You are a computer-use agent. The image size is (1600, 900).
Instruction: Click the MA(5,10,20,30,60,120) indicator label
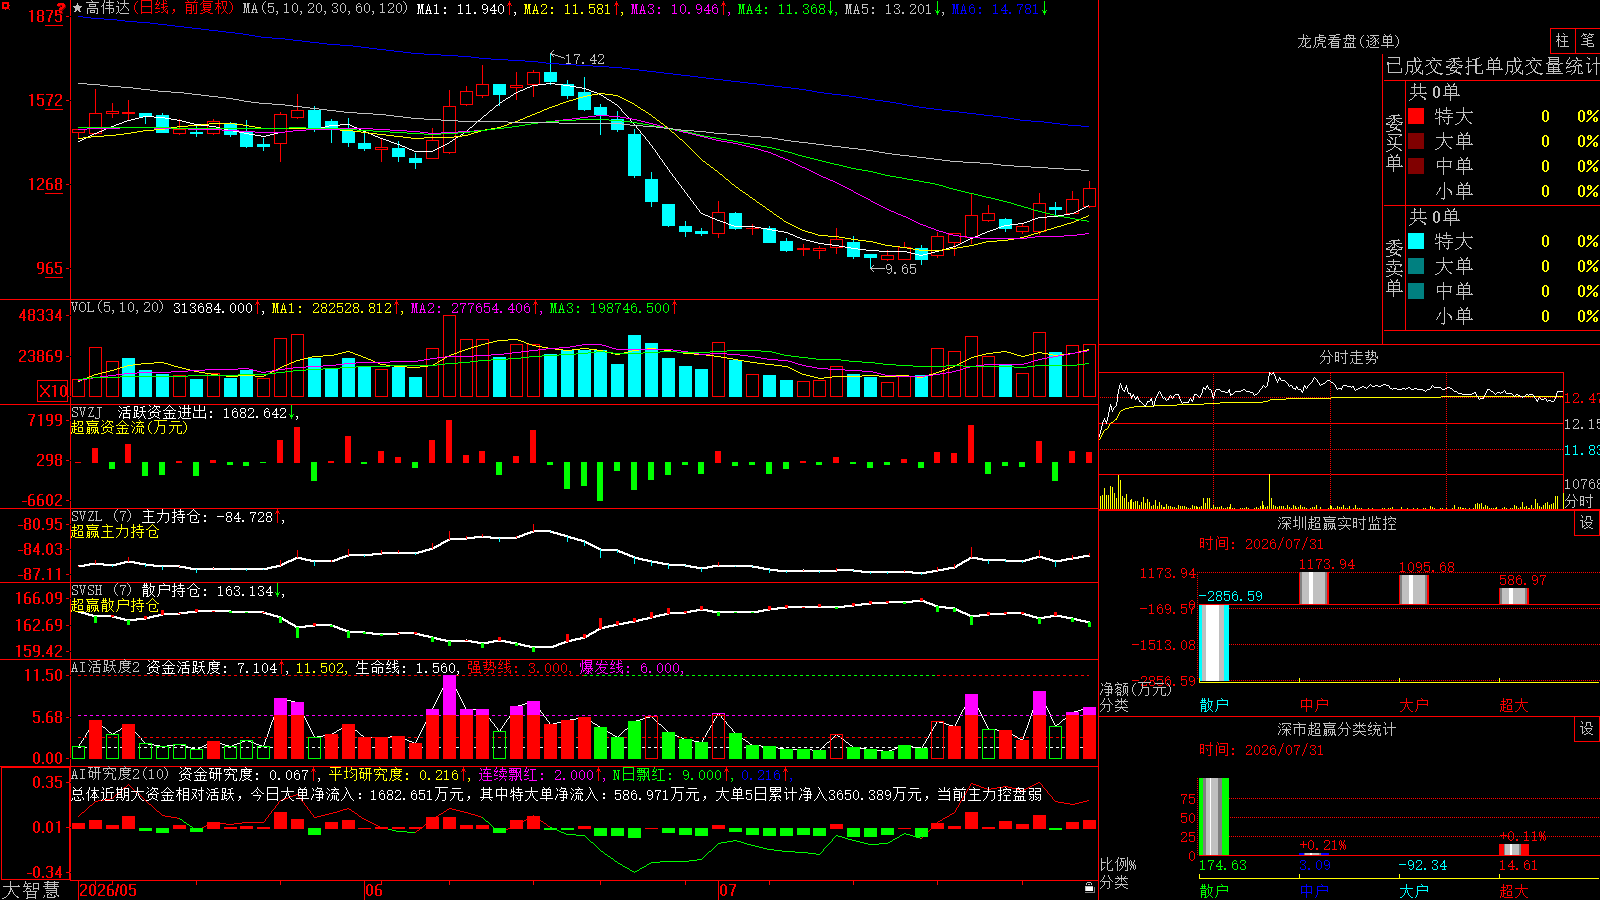pos(325,8)
